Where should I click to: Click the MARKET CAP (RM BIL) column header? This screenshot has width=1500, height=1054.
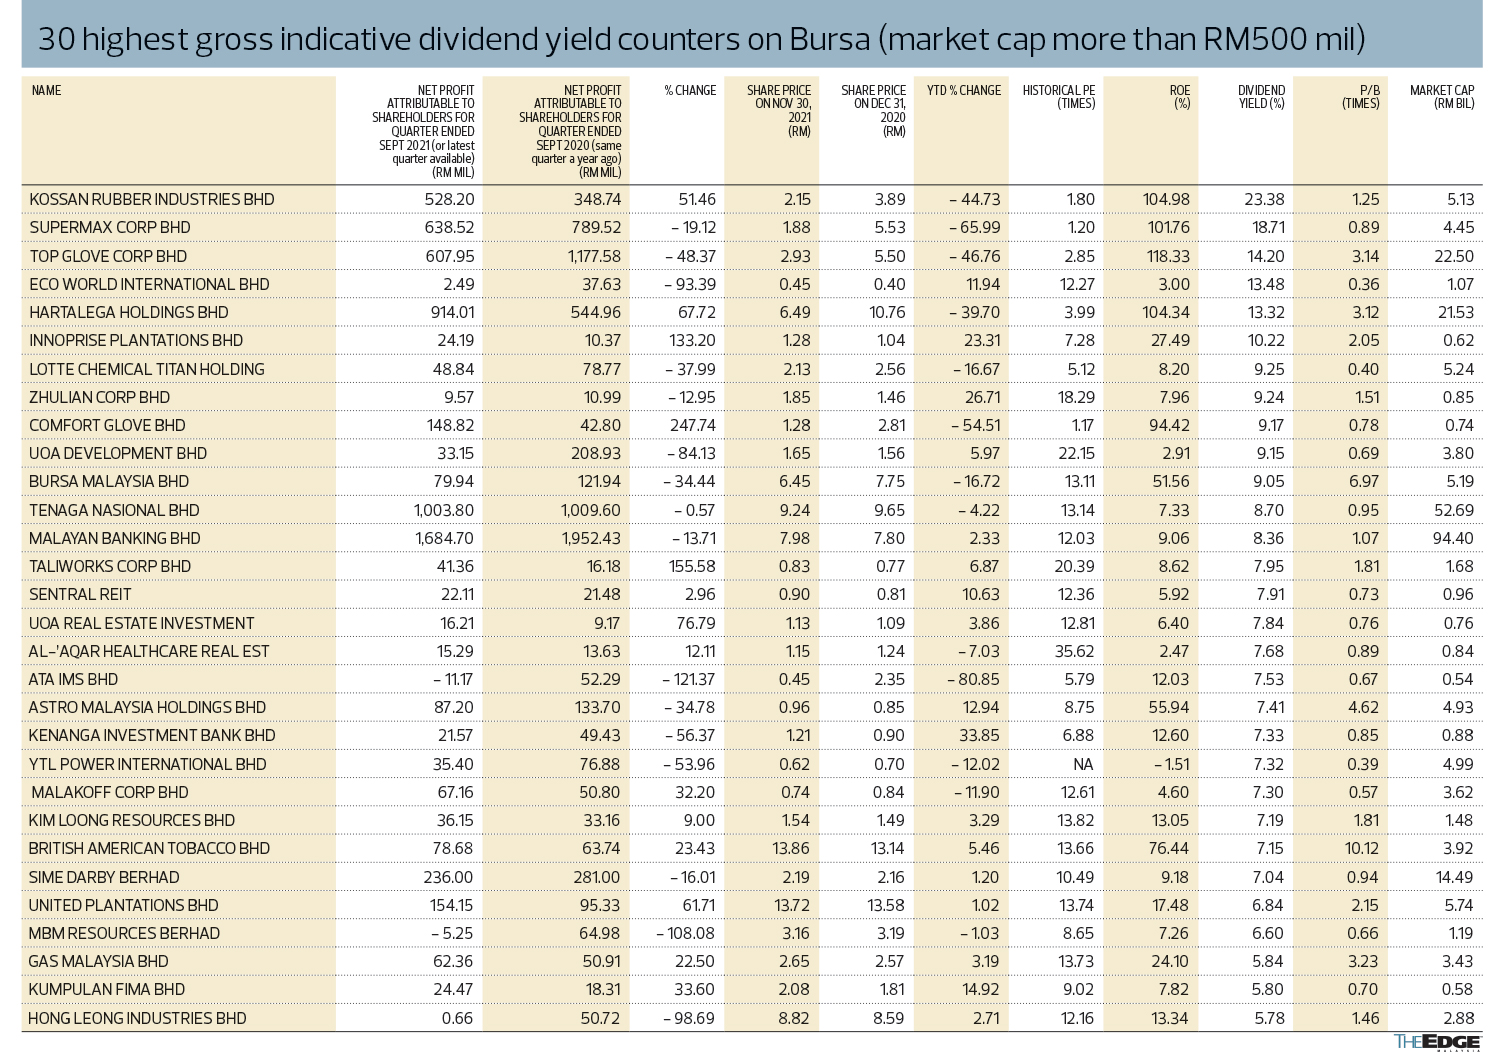pyautogui.click(x=1442, y=97)
